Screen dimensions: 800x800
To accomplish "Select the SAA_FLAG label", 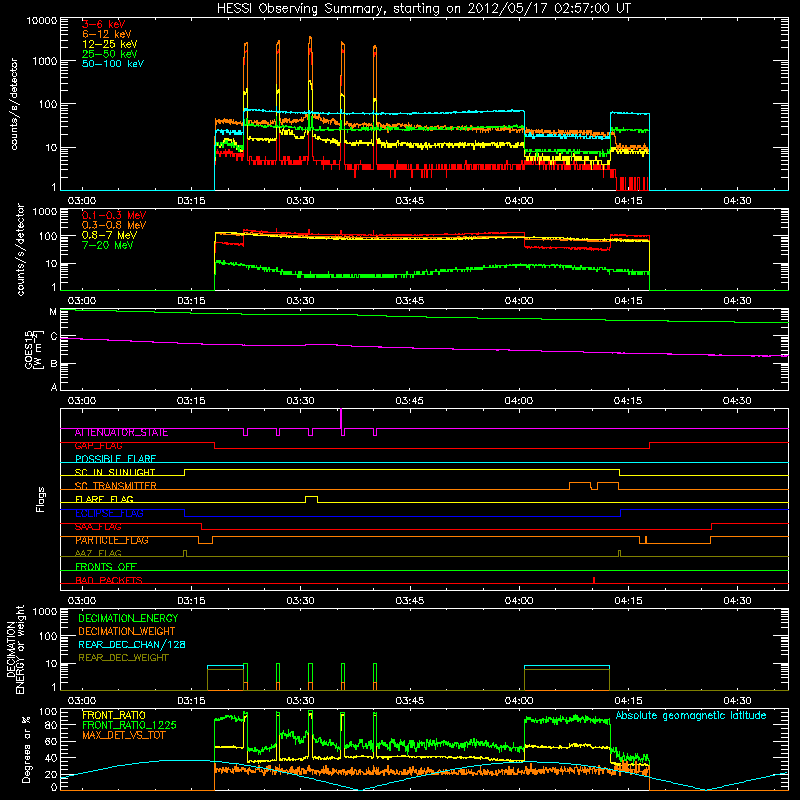I will pos(98,527).
